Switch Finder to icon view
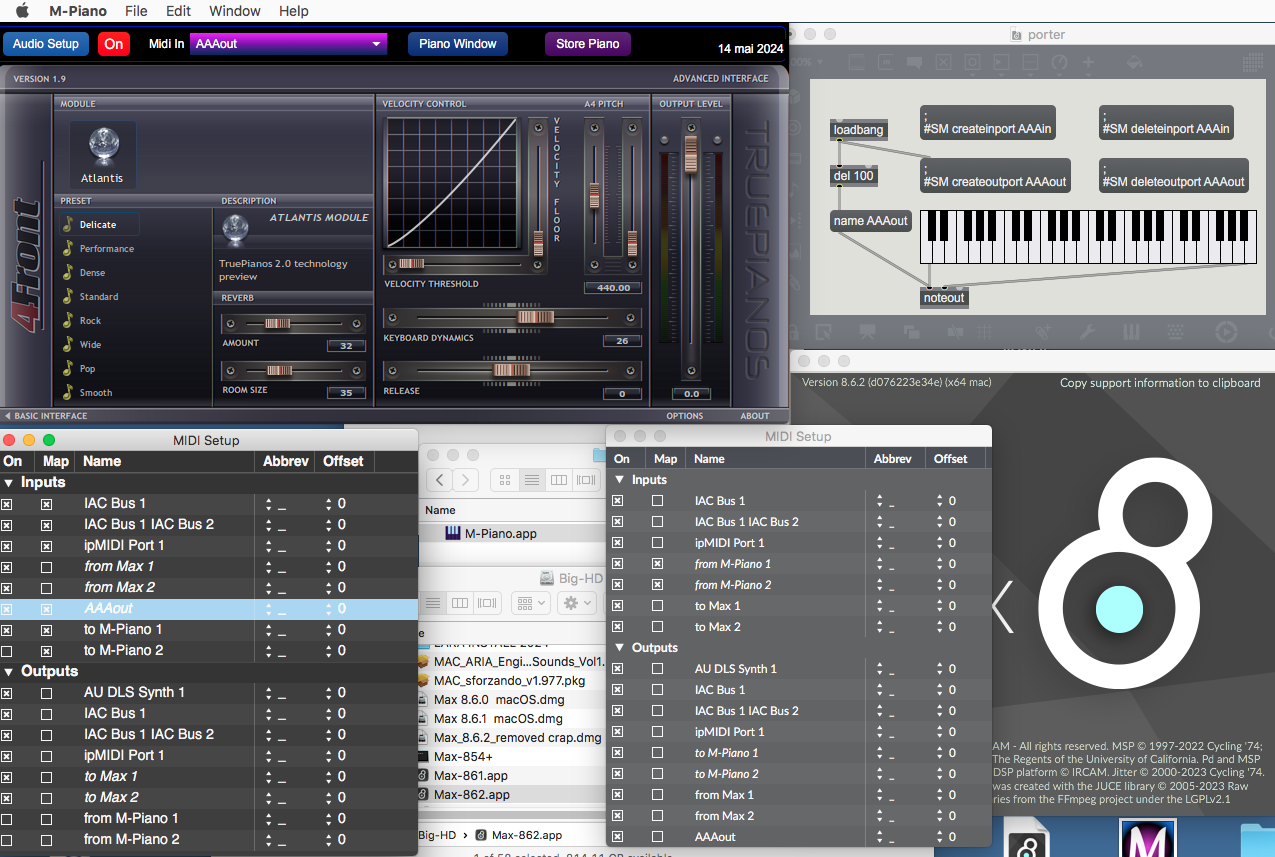This screenshot has width=1275, height=857. point(505,480)
